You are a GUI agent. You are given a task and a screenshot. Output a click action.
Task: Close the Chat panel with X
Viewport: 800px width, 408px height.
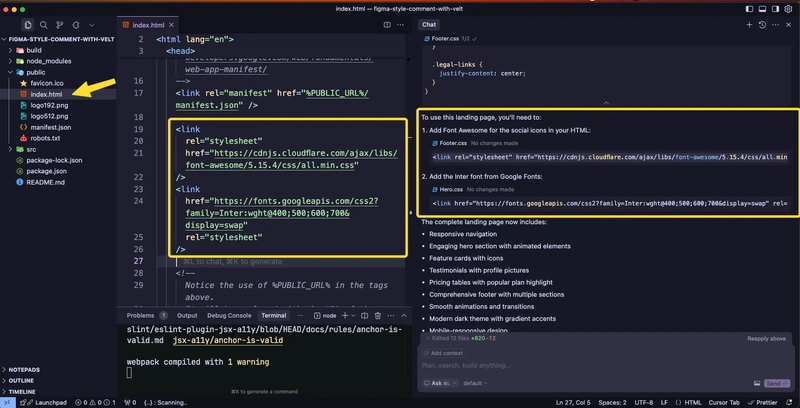pyautogui.click(x=788, y=24)
